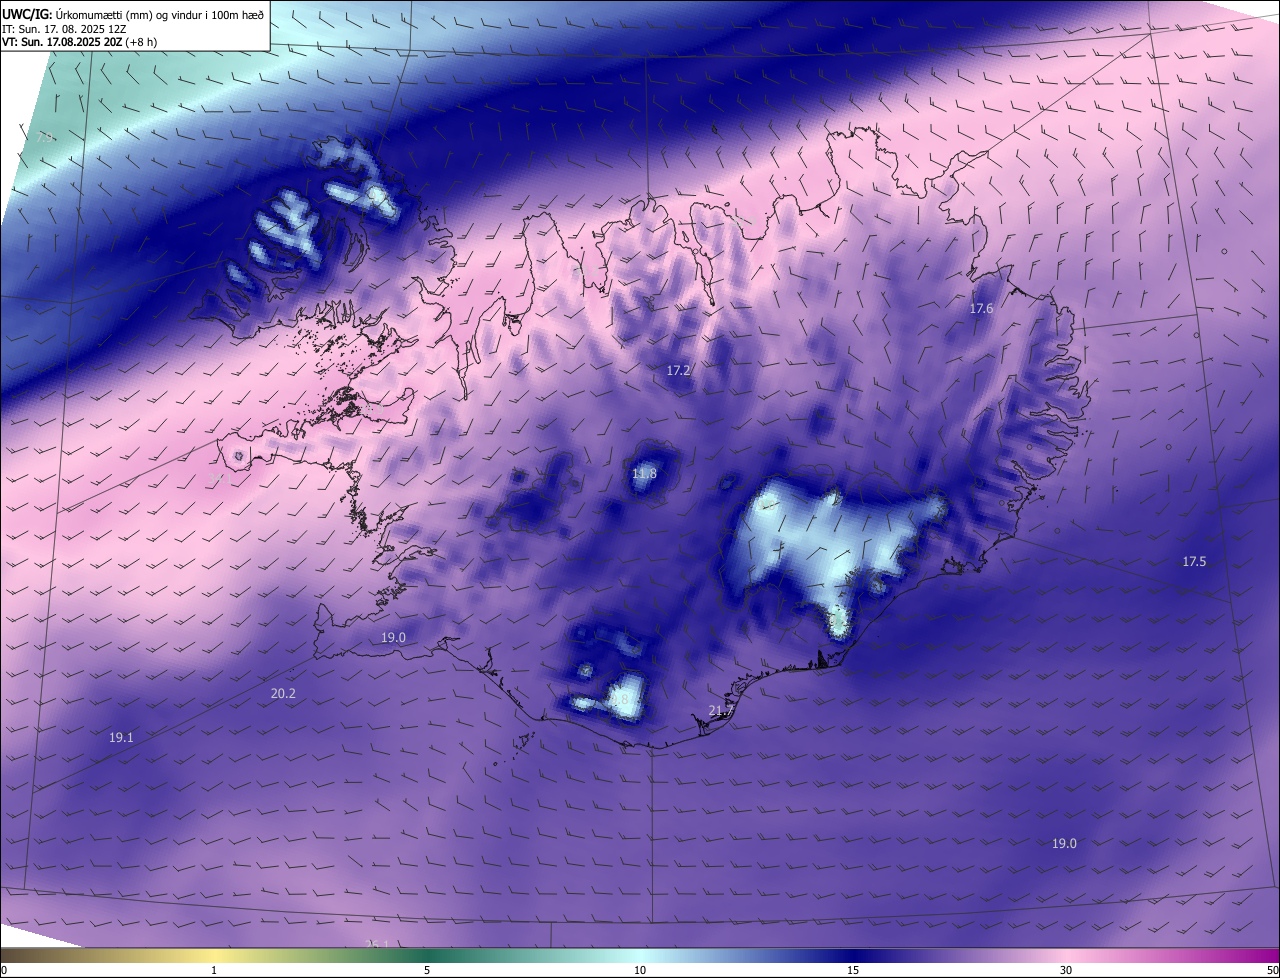Image resolution: width=1280 pixels, height=978 pixels.
Task: Click the 10 tick on the color scale
Action: pos(640,970)
